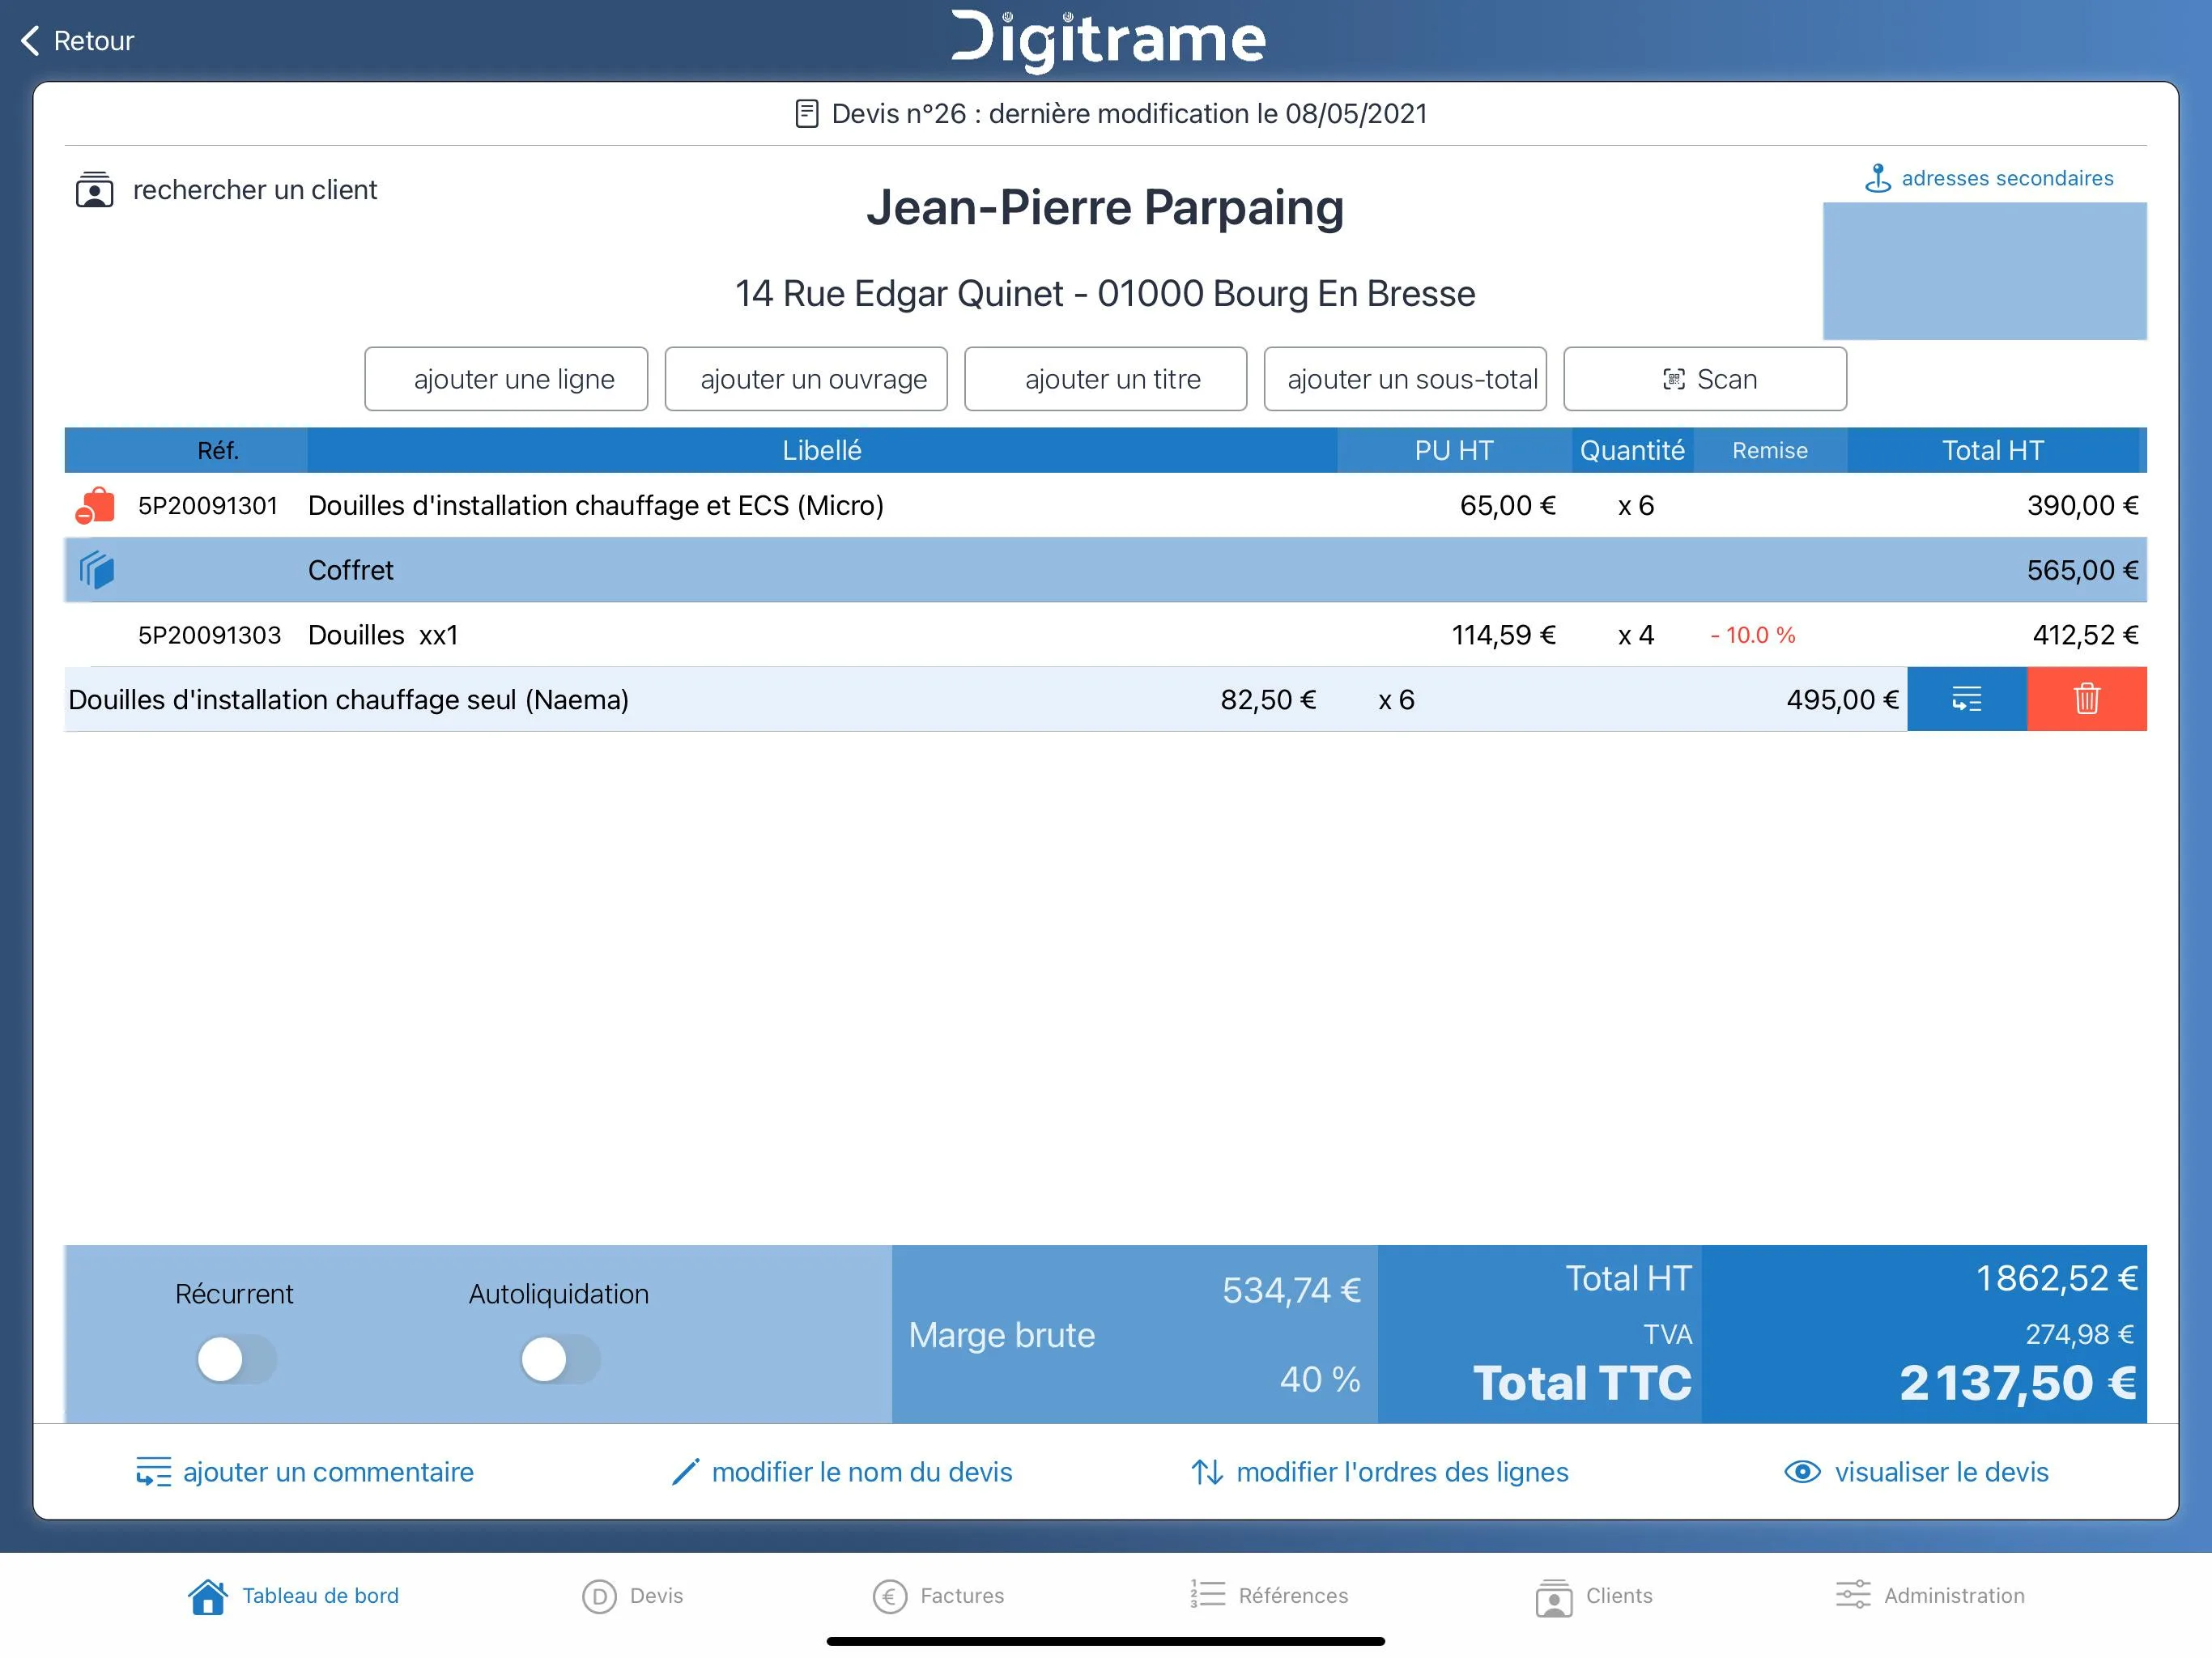Tap the Devis n°26 modification header text

(1129, 114)
